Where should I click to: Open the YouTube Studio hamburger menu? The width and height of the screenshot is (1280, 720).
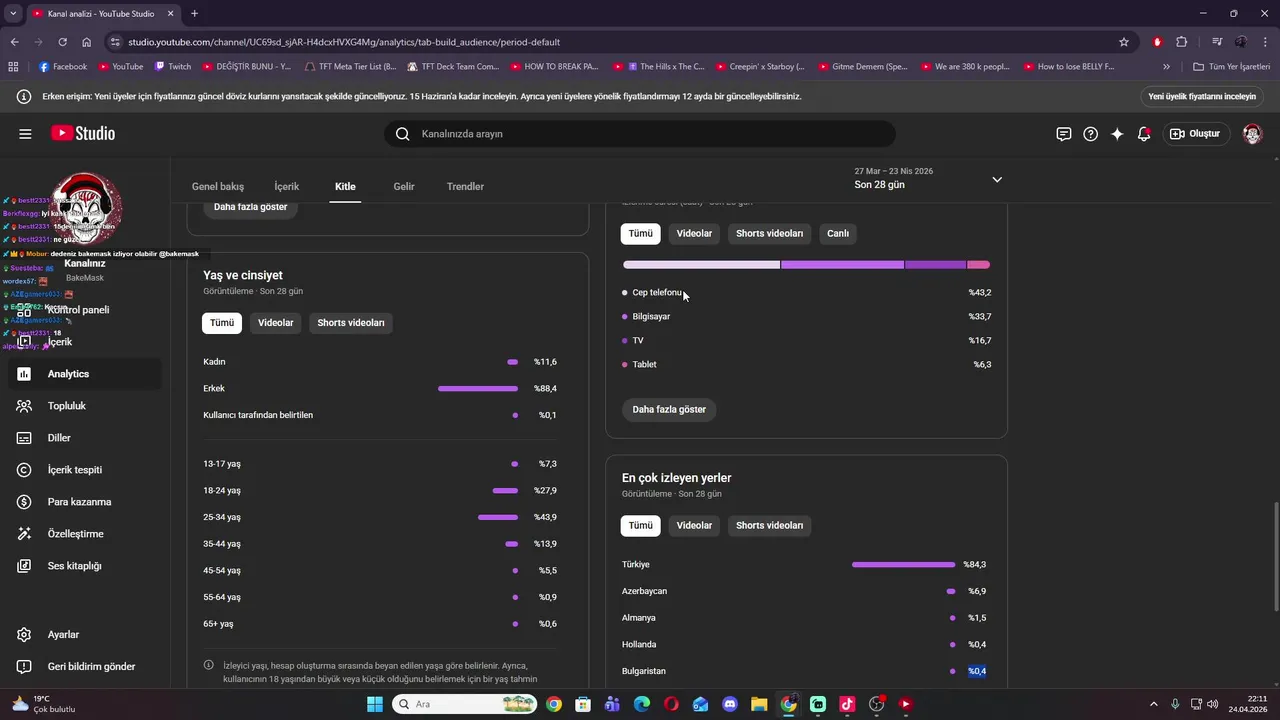[x=25, y=134]
